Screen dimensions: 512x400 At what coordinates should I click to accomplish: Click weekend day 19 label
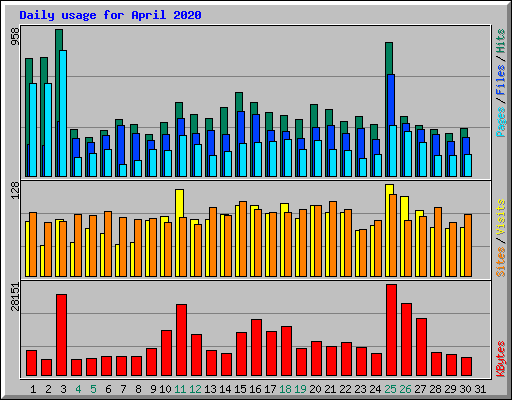(x=300, y=389)
